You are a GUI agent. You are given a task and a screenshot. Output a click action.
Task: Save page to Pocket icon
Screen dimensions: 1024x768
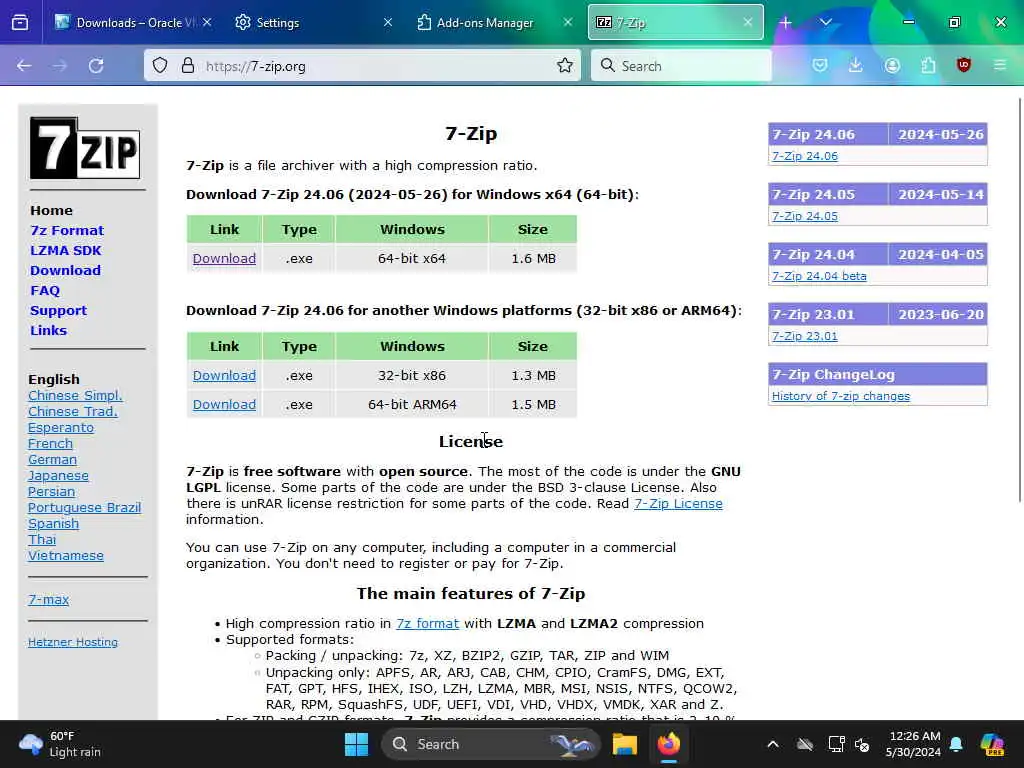[820, 65]
